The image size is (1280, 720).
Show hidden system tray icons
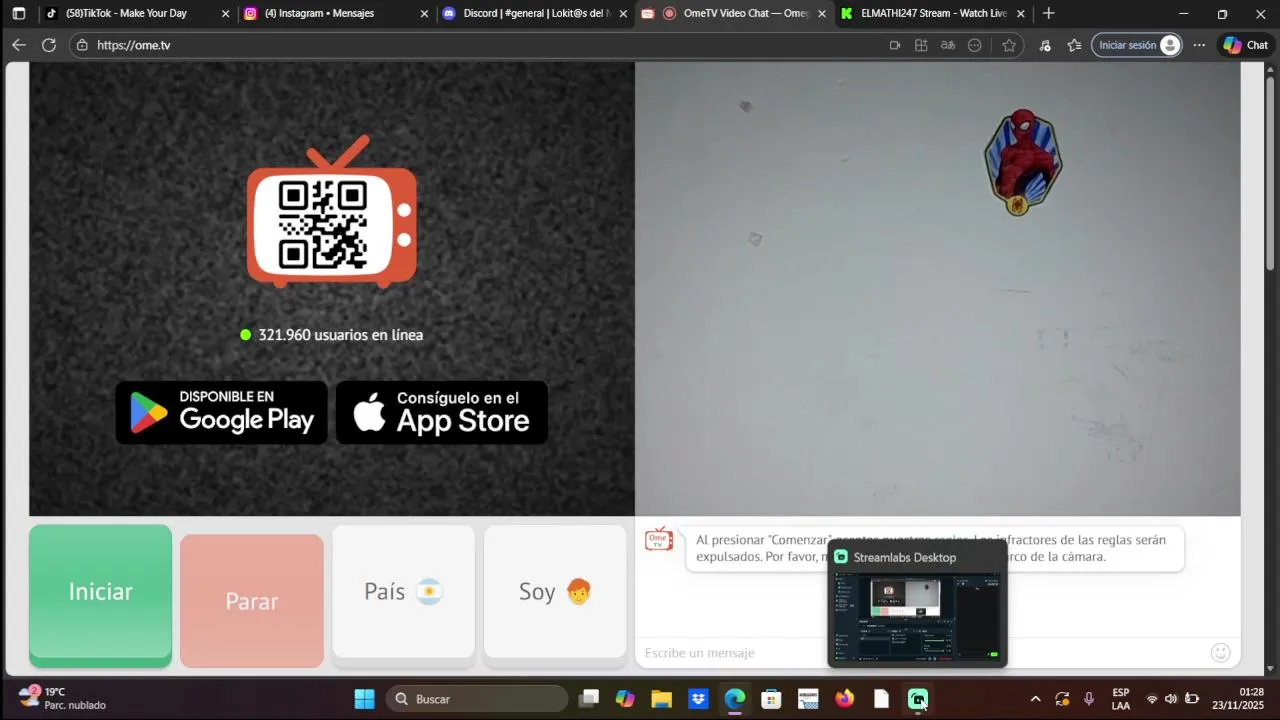tap(1035, 699)
